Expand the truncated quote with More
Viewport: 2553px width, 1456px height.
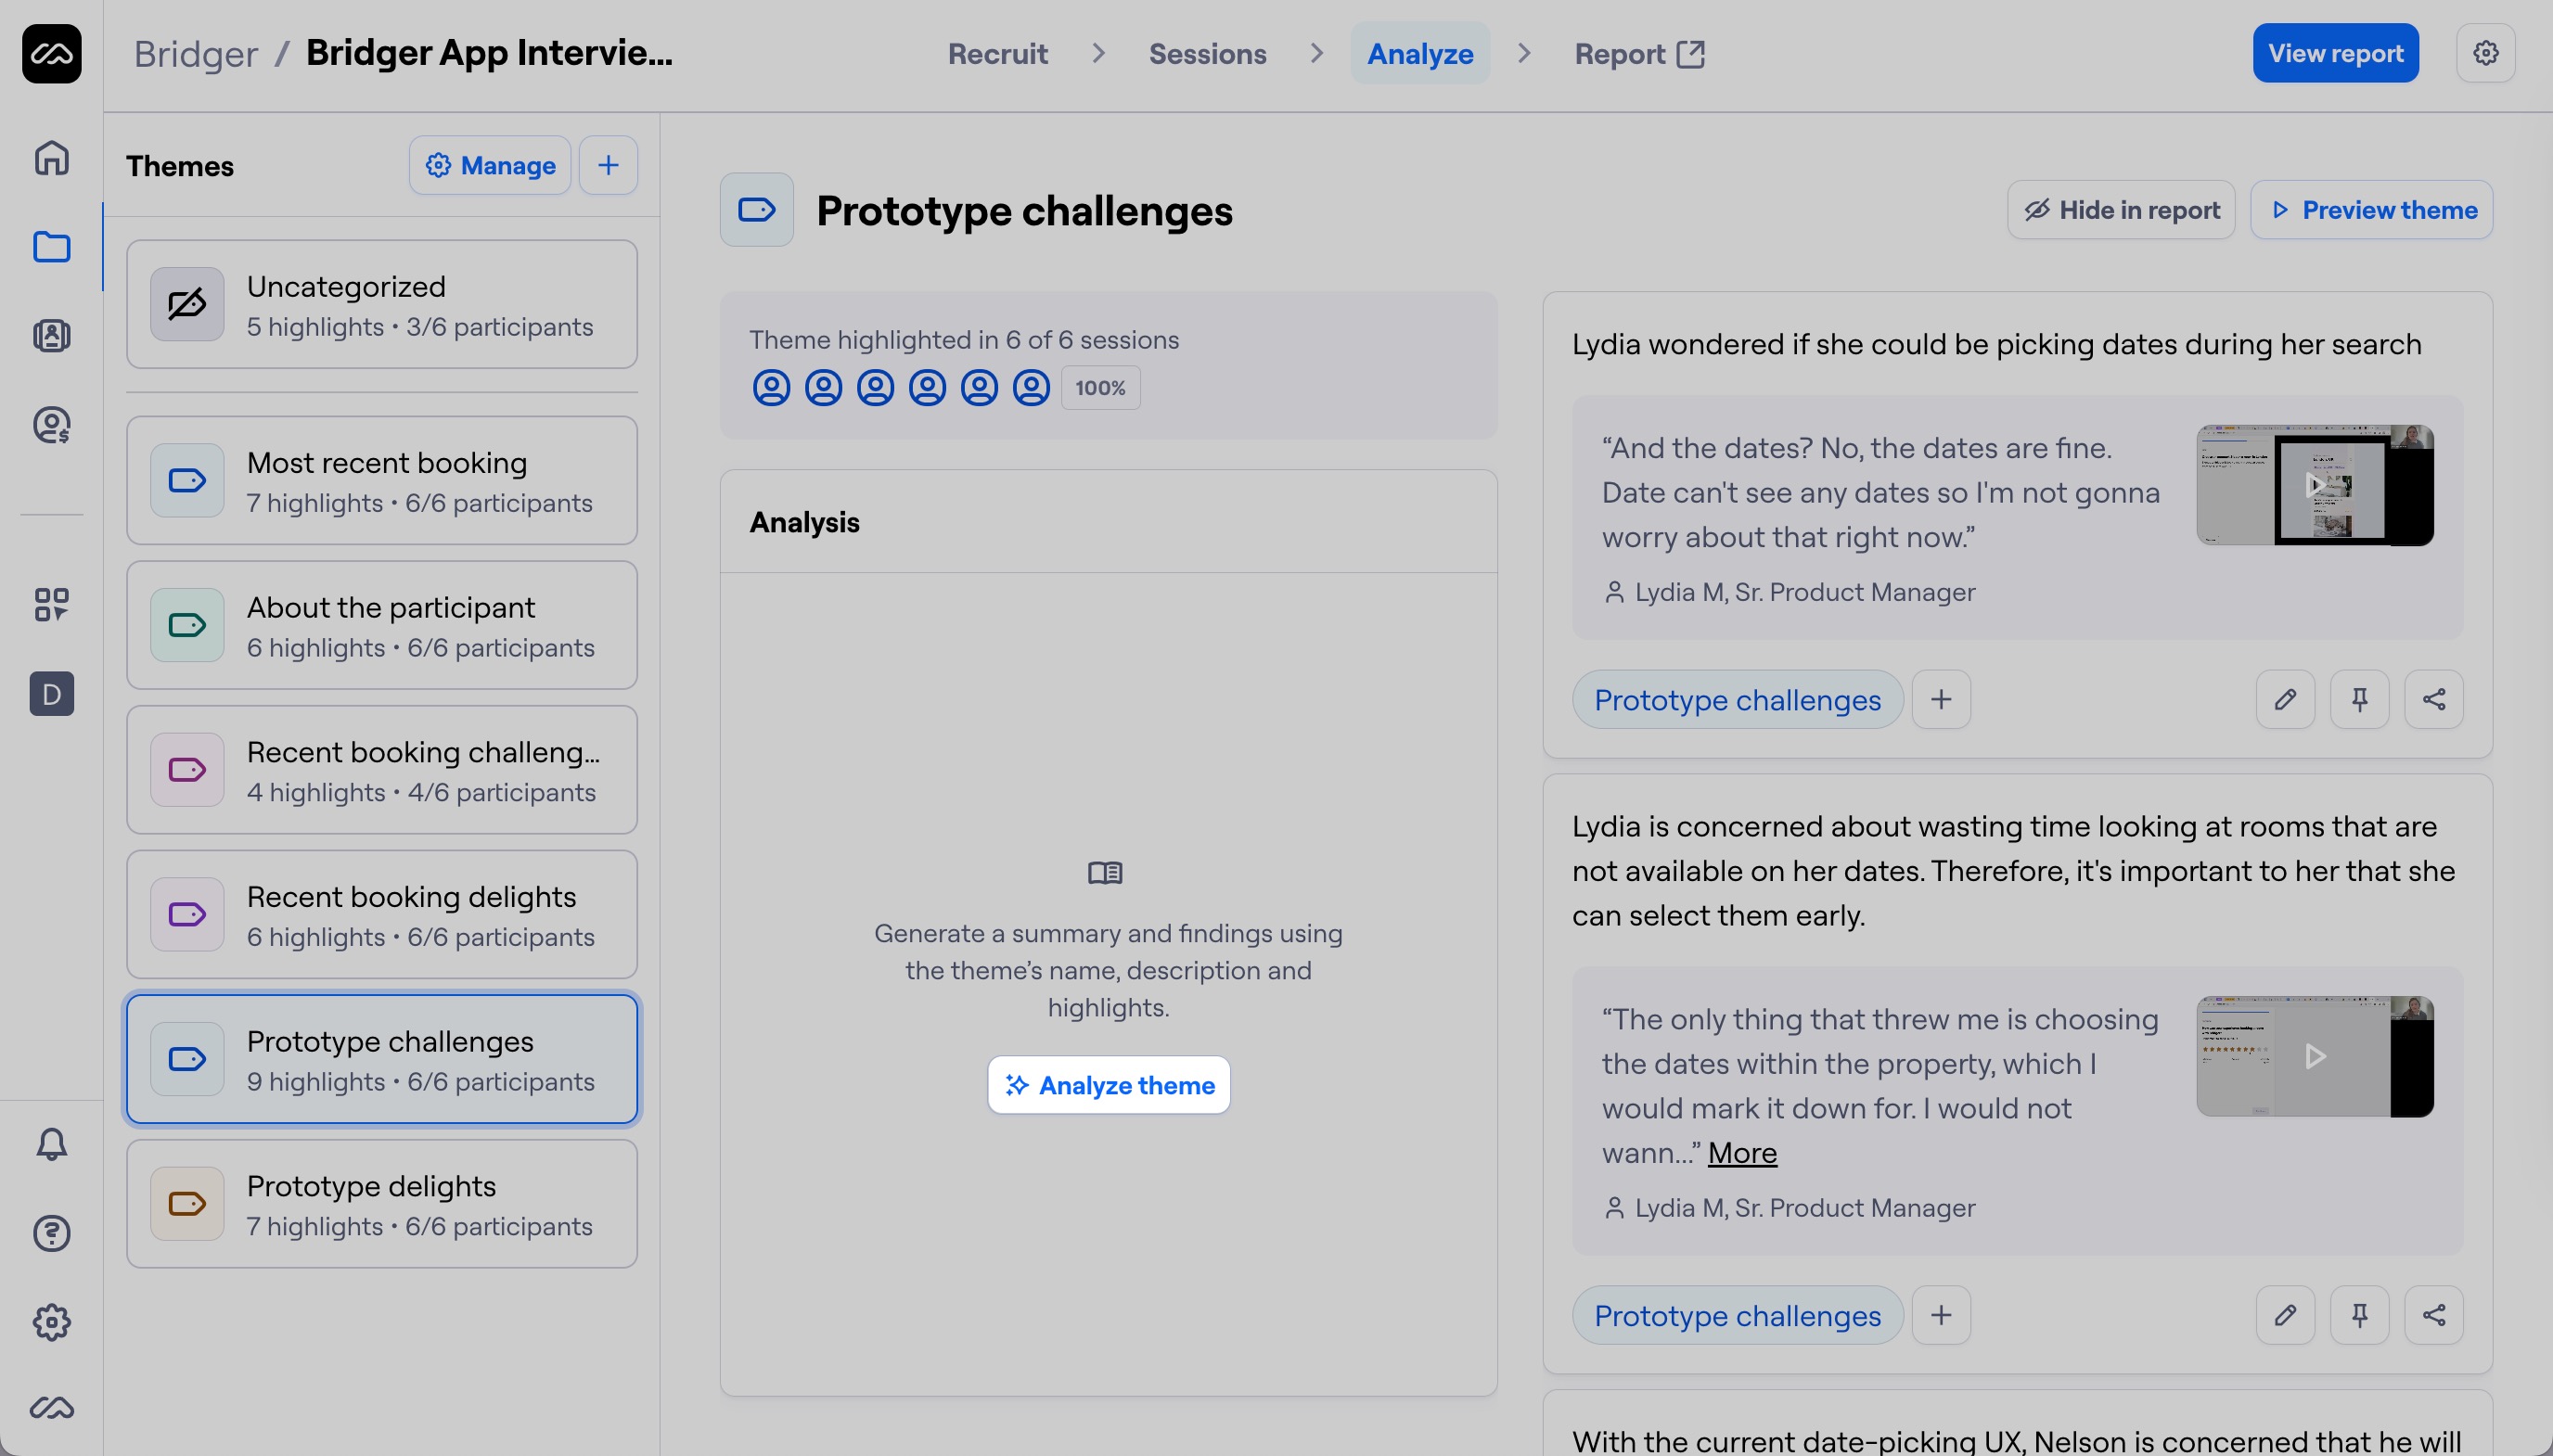(x=1741, y=1153)
